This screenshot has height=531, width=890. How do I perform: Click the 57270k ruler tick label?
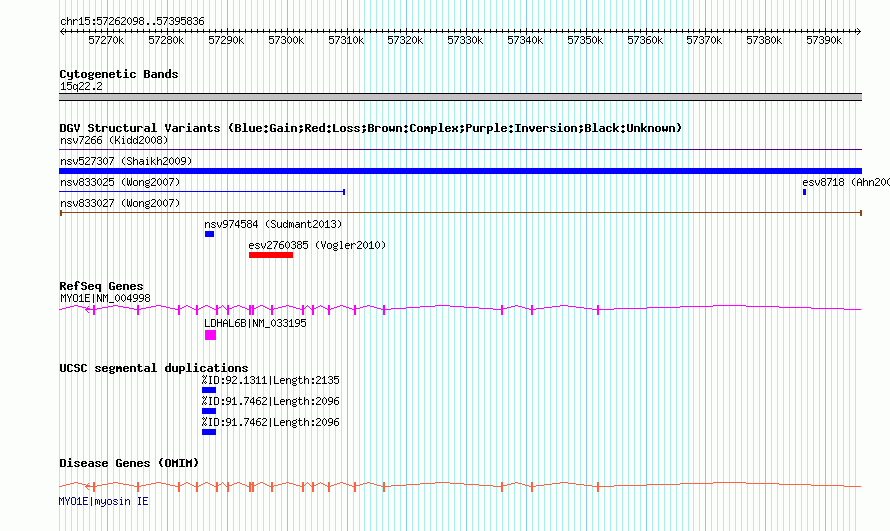[106, 41]
